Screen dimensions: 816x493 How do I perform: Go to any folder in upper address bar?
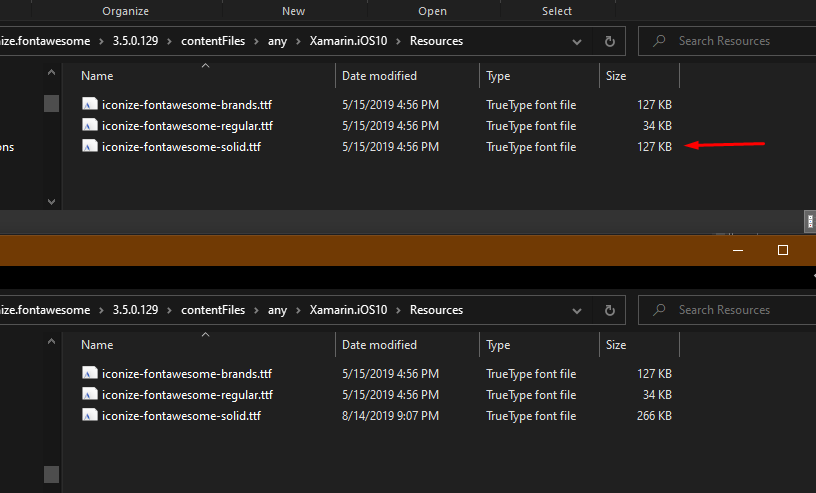[277, 41]
